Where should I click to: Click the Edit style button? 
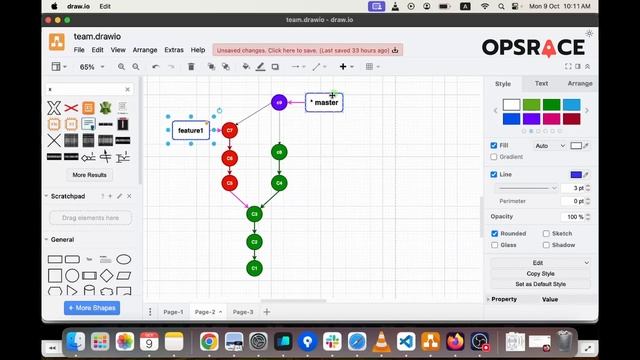(x=540, y=263)
